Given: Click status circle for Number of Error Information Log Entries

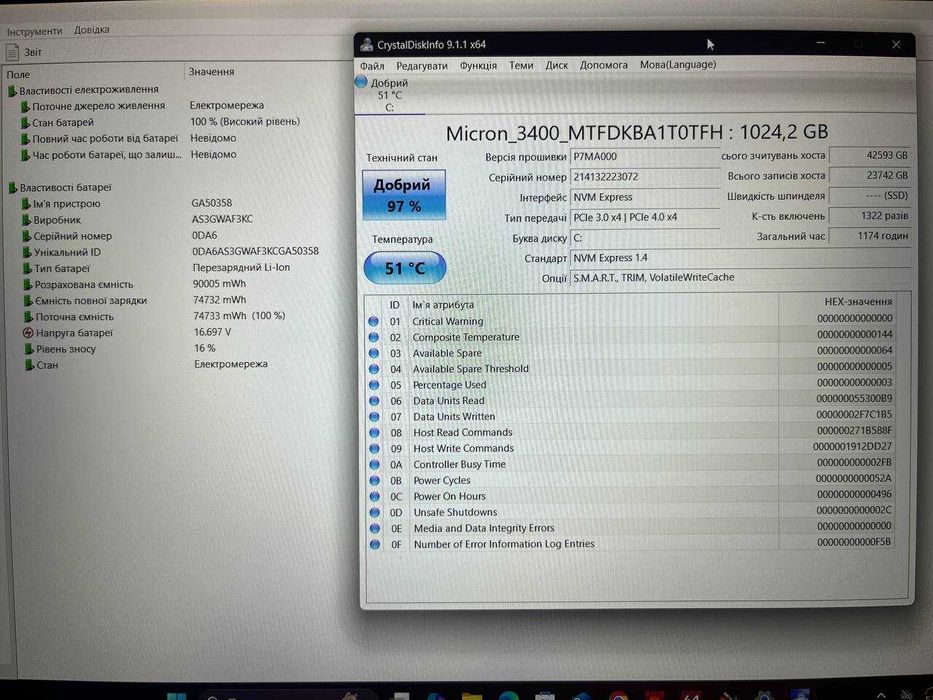Looking at the screenshot, I should (x=375, y=544).
